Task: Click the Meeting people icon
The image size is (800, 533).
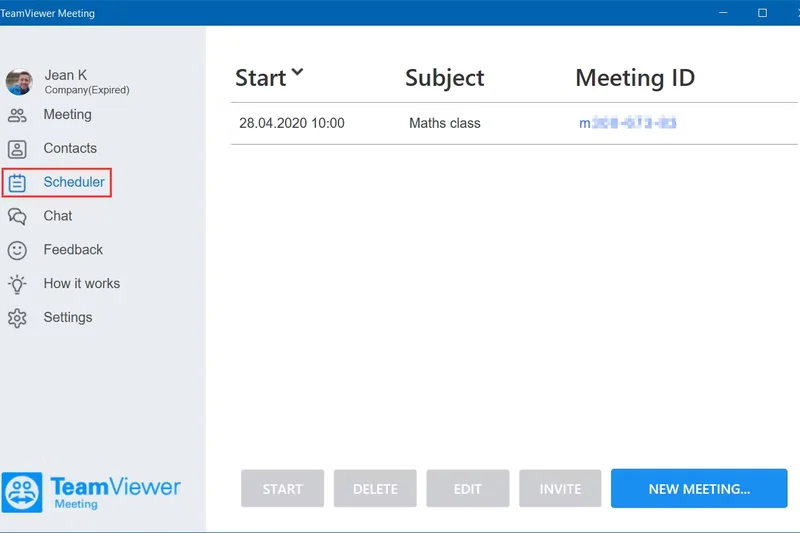Action: [x=17, y=115]
